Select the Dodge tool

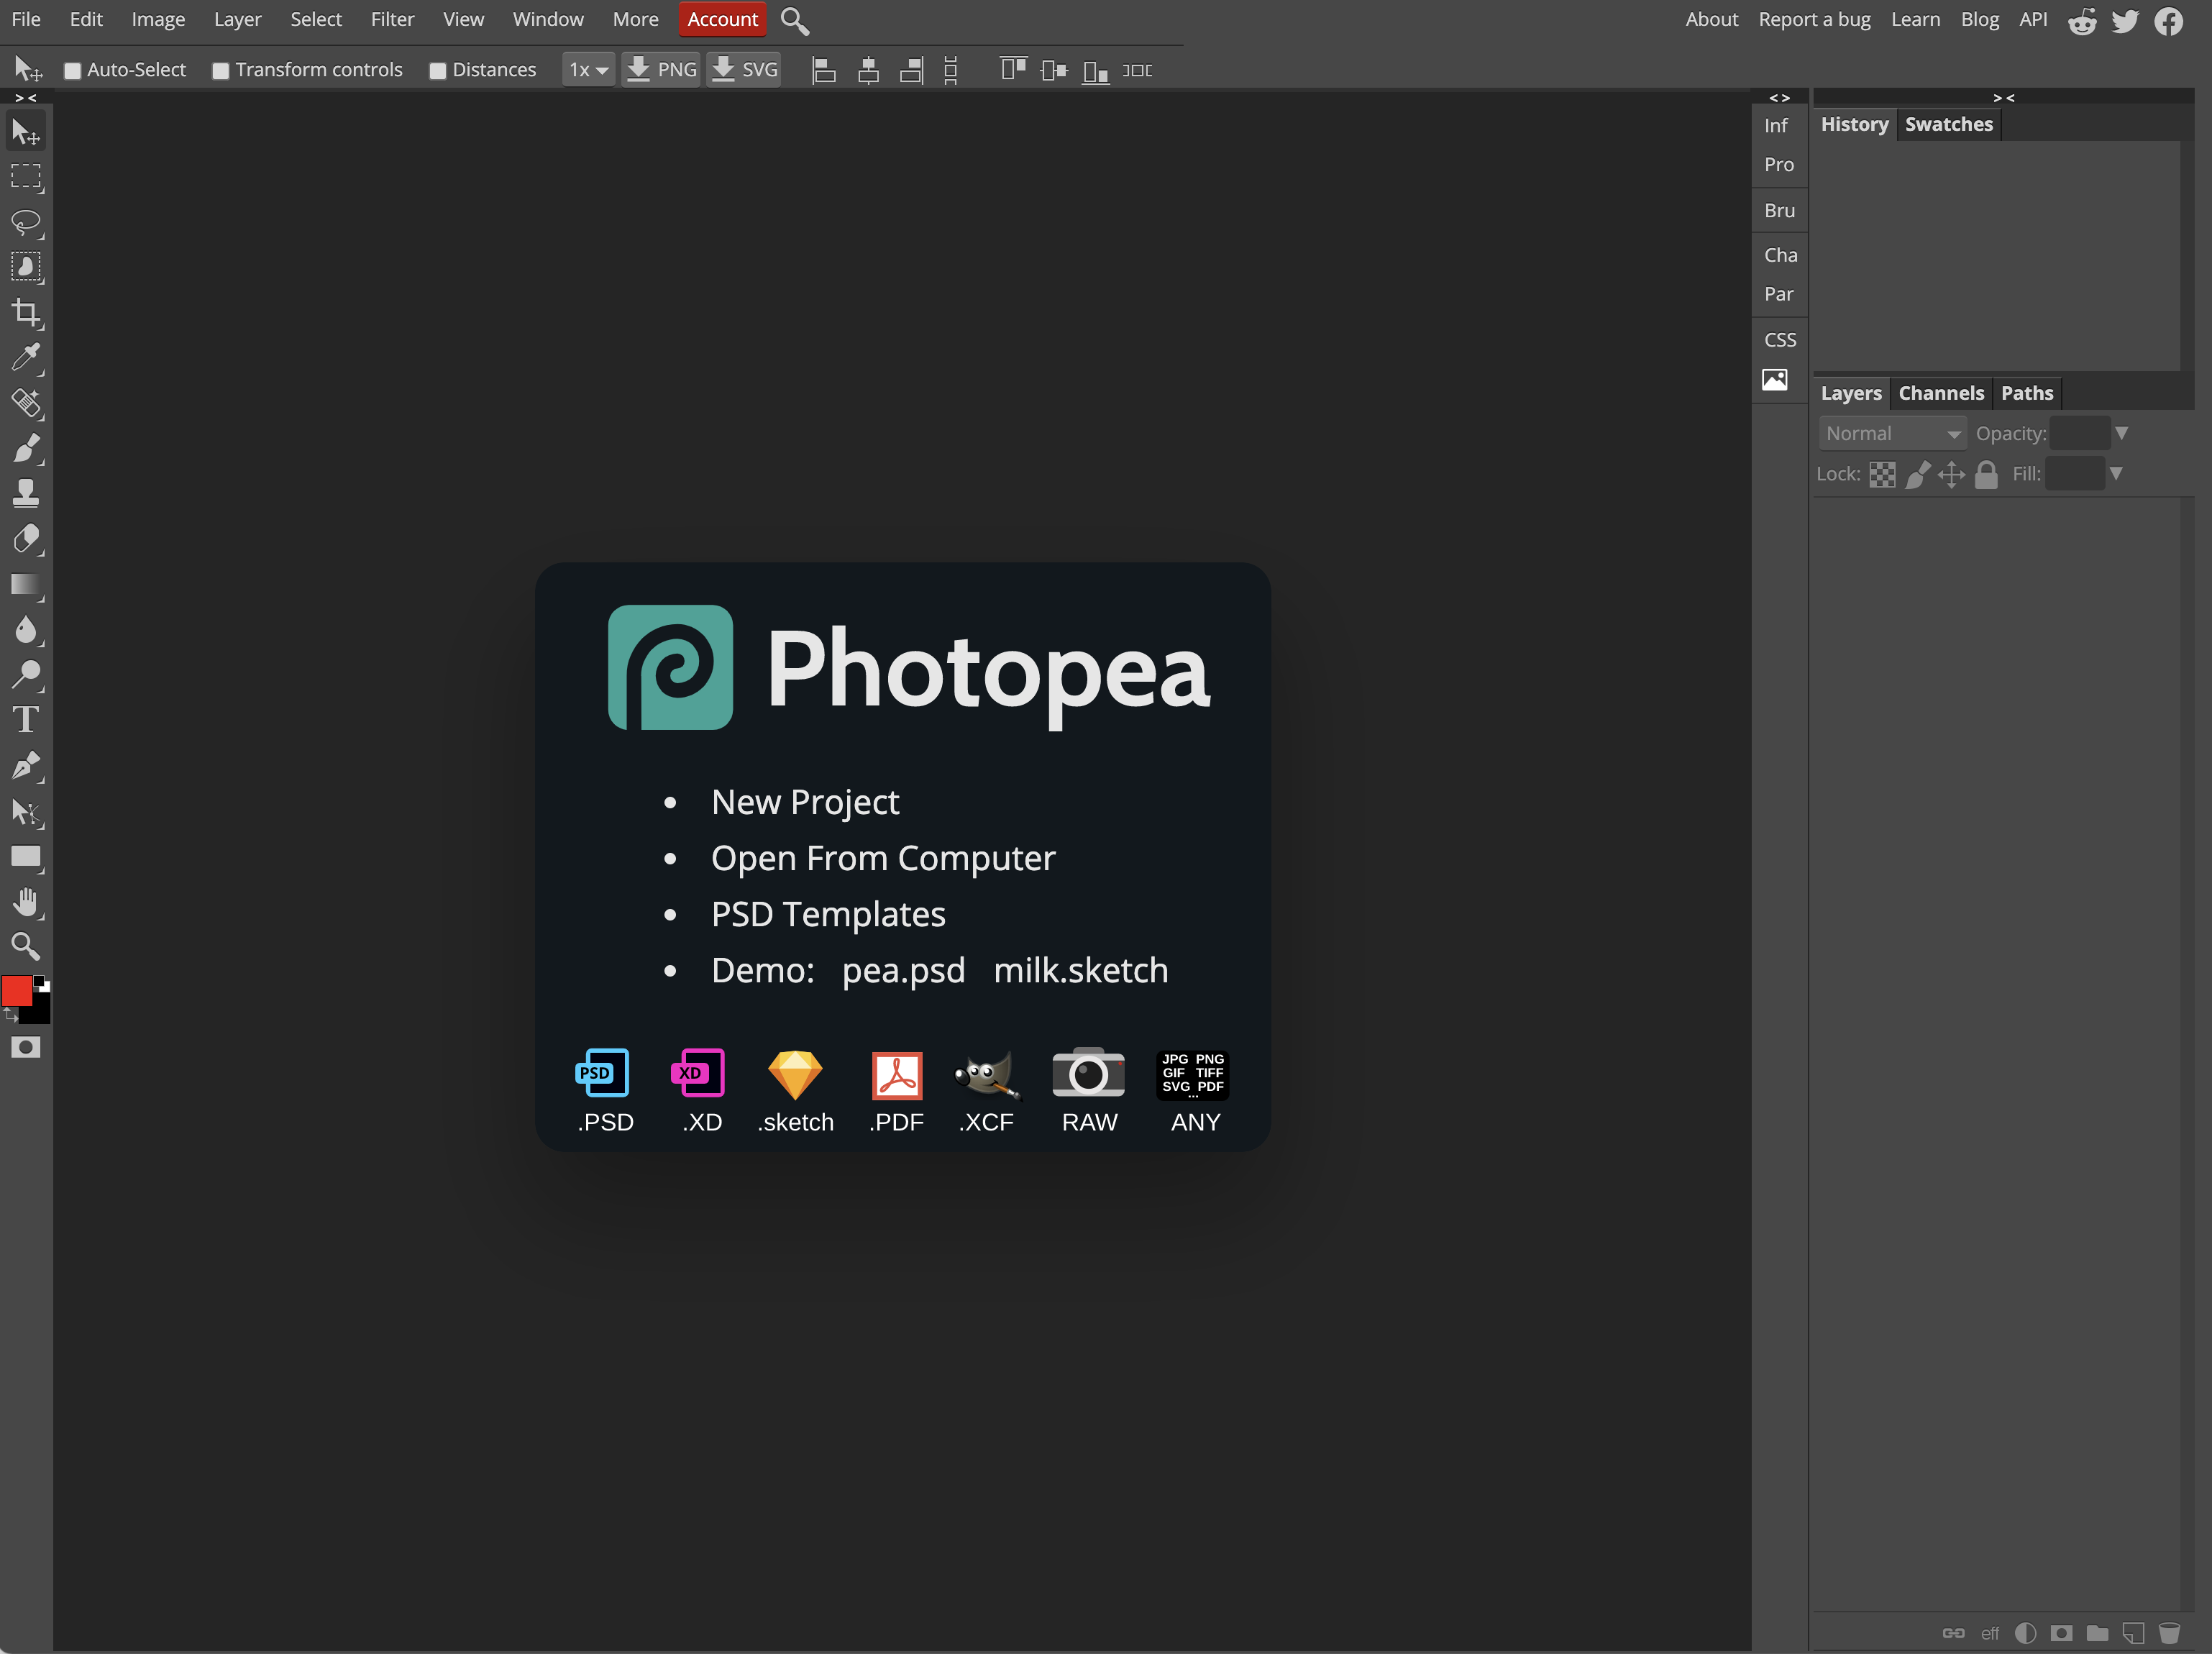(26, 675)
